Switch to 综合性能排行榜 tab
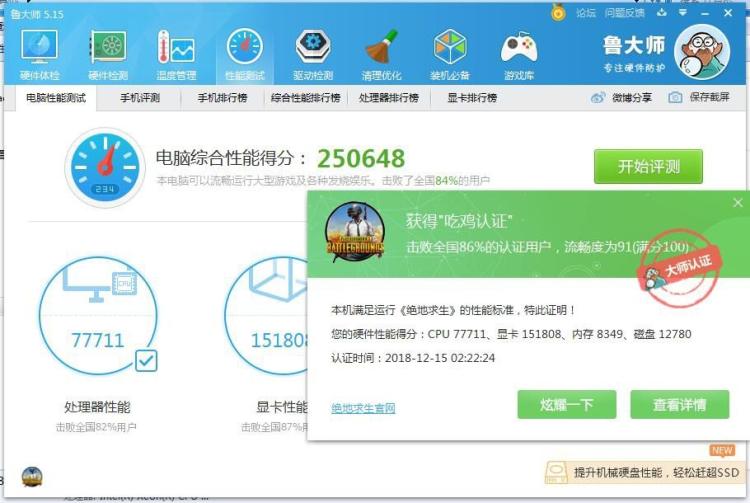Image resolution: width=750 pixels, height=503 pixels. point(305,98)
